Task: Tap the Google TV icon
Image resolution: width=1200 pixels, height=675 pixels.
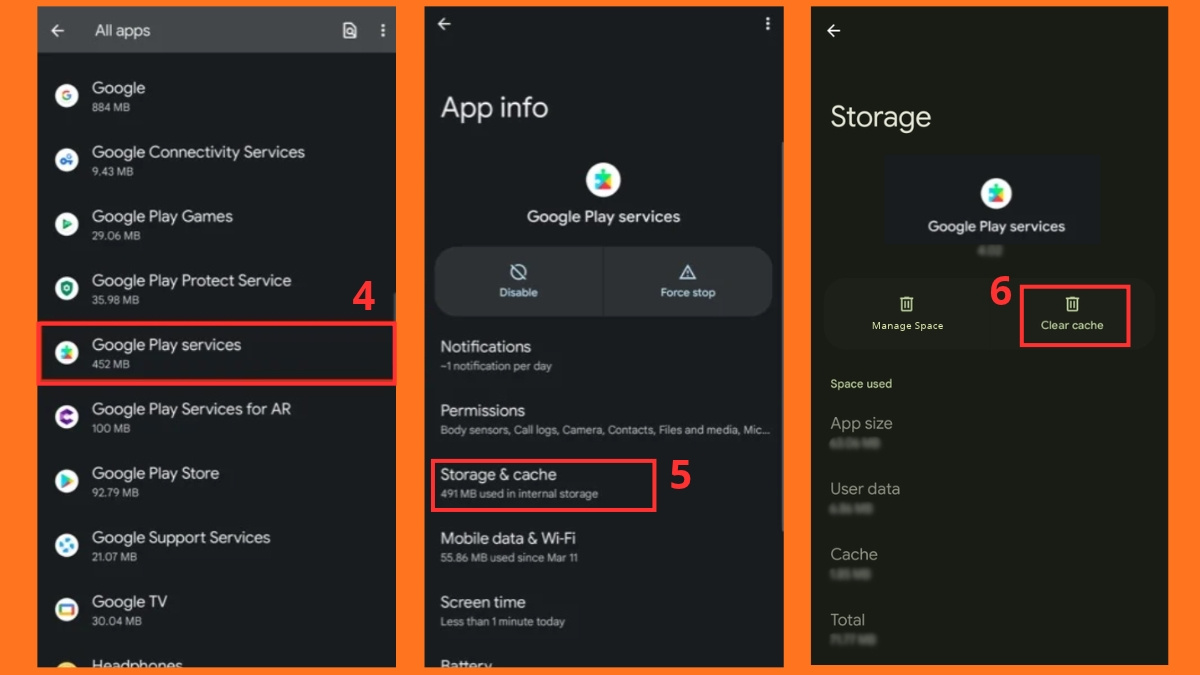Action: 66,610
